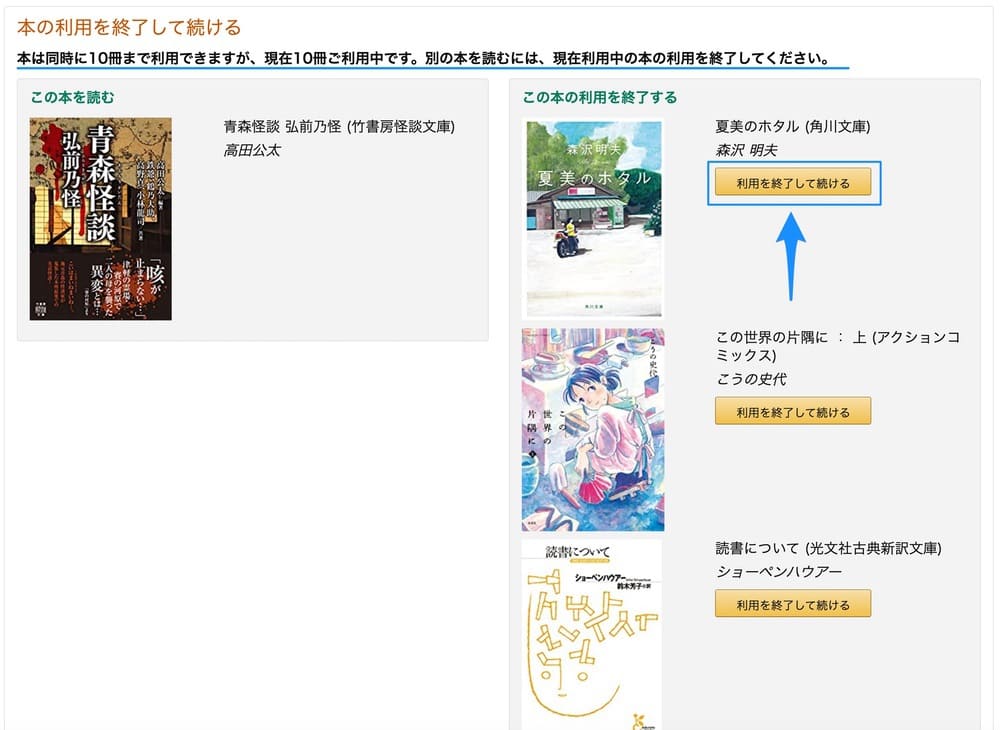Click the この本の利用を終了する section heading
This screenshot has width=1000, height=730.
pyautogui.click(x=600, y=97)
